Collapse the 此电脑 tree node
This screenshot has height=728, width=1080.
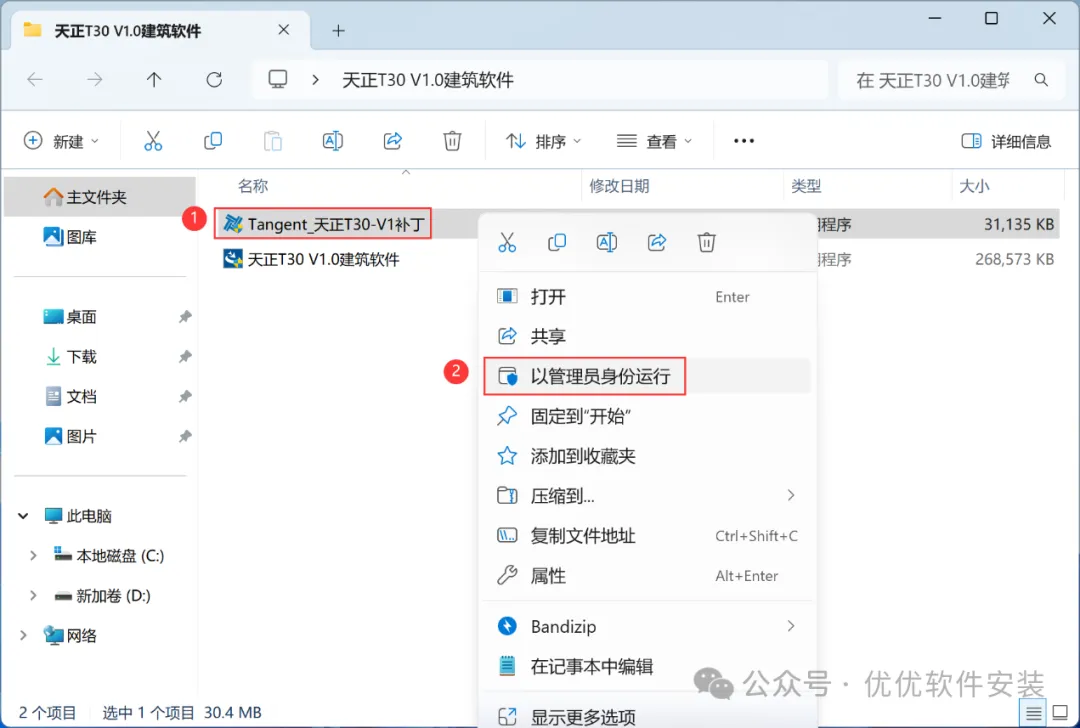coord(23,516)
